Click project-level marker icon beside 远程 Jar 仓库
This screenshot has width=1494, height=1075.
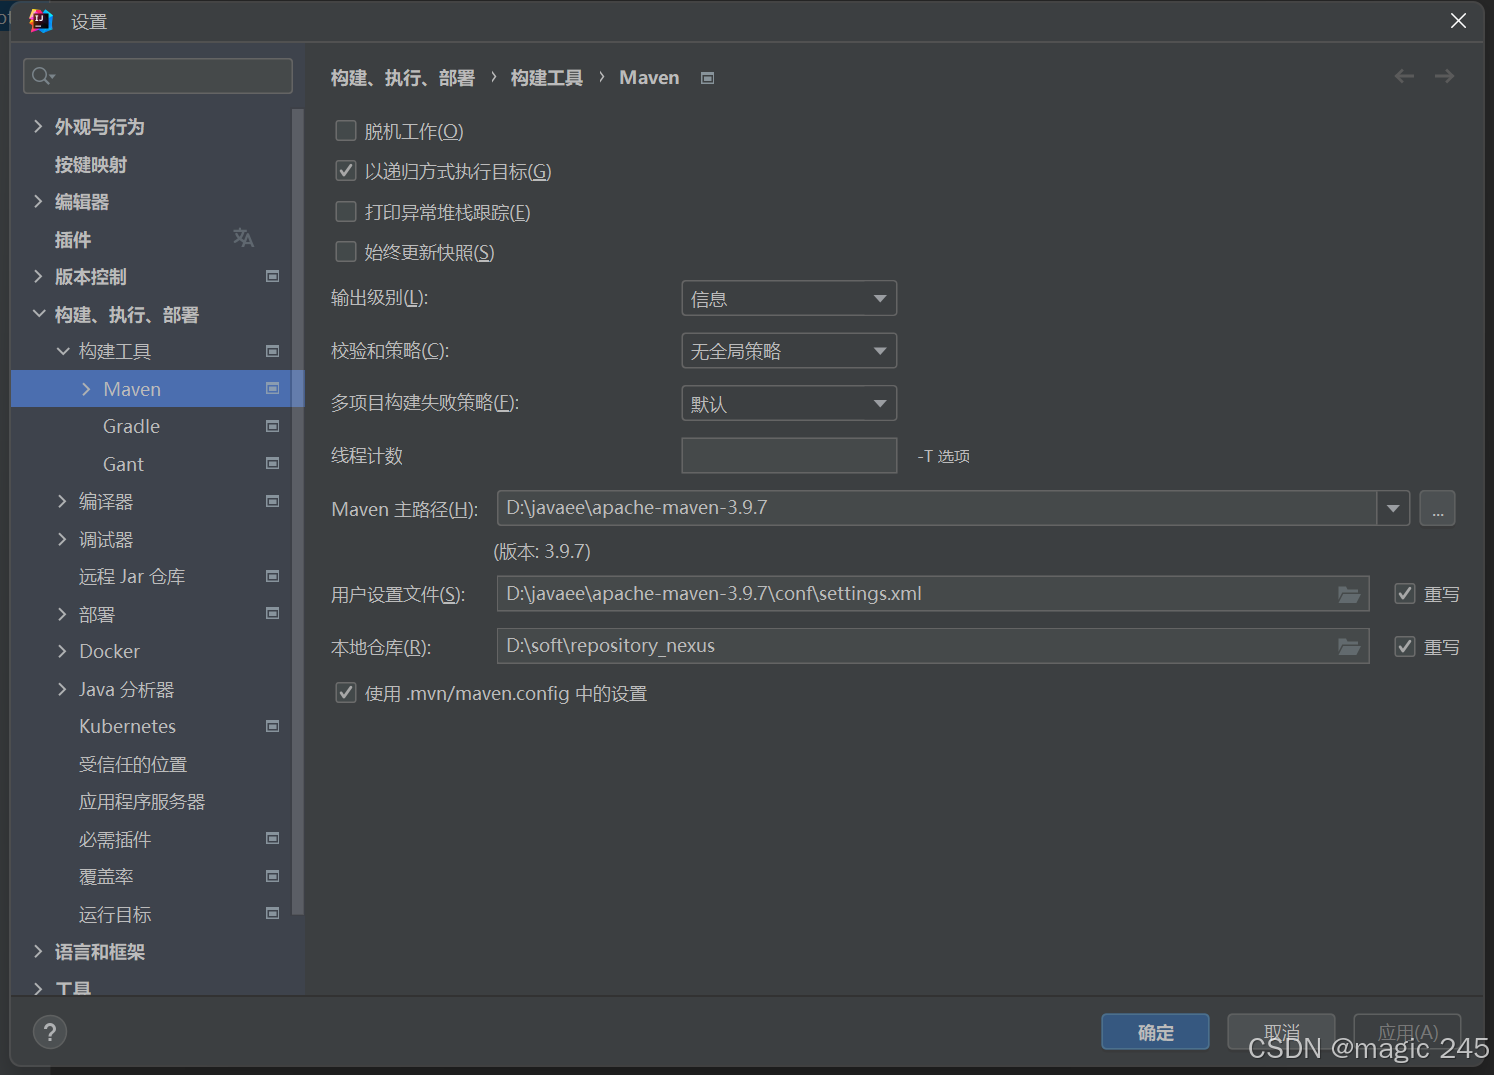272,576
